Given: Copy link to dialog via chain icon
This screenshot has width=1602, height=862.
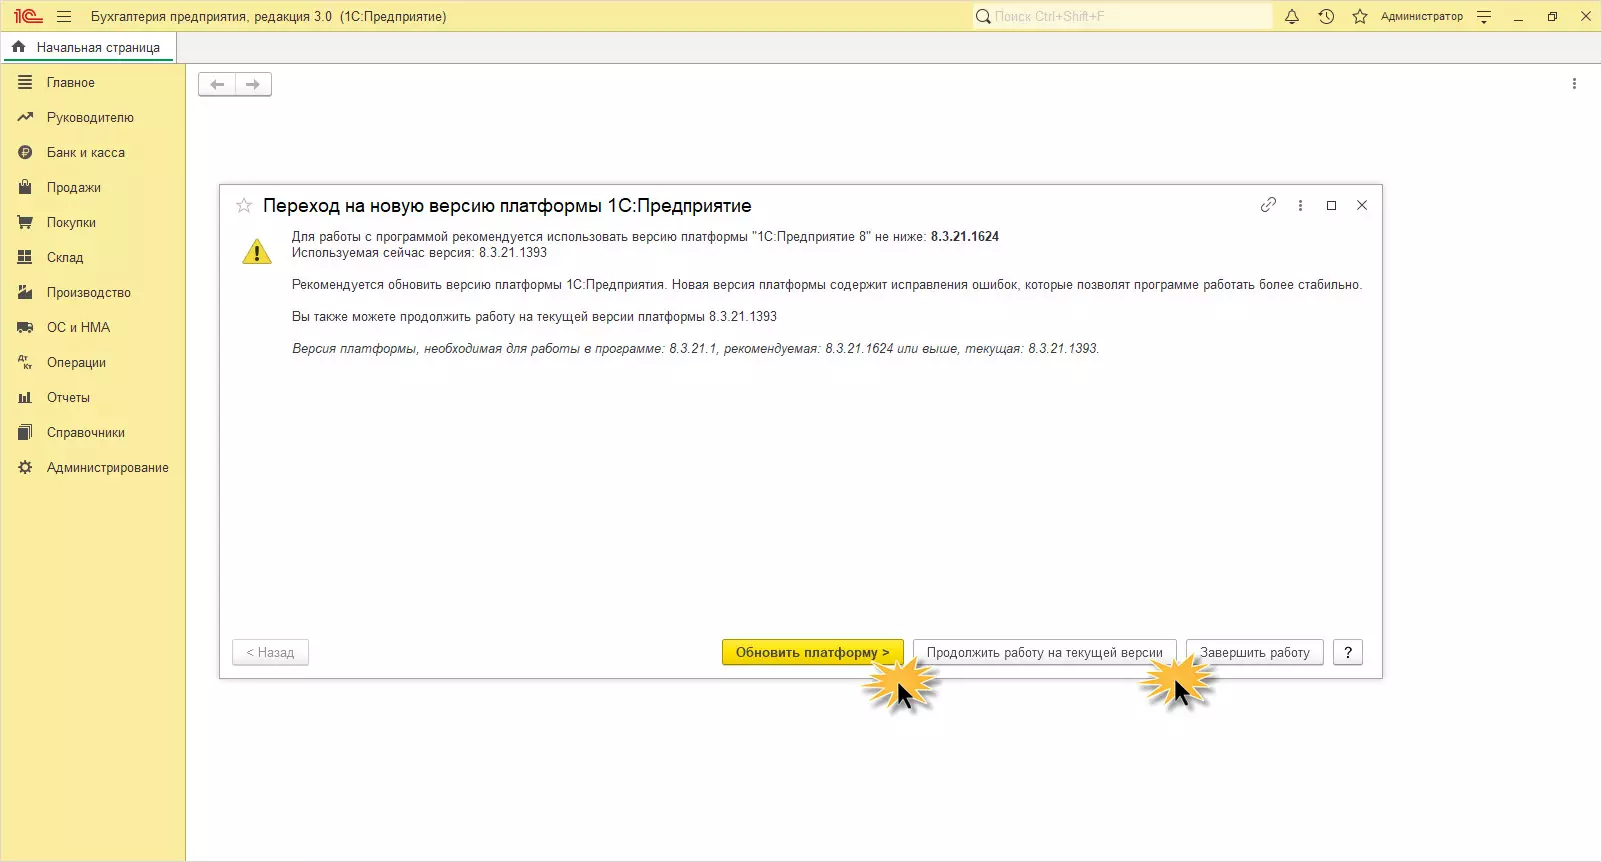Looking at the screenshot, I should [1268, 205].
